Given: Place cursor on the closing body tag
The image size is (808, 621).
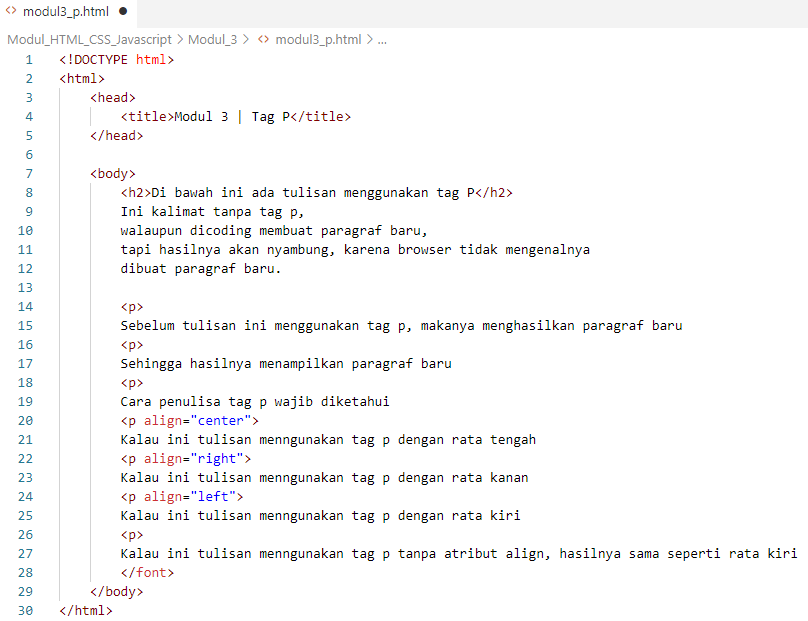Looking at the screenshot, I should pyautogui.click(x=116, y=591).
